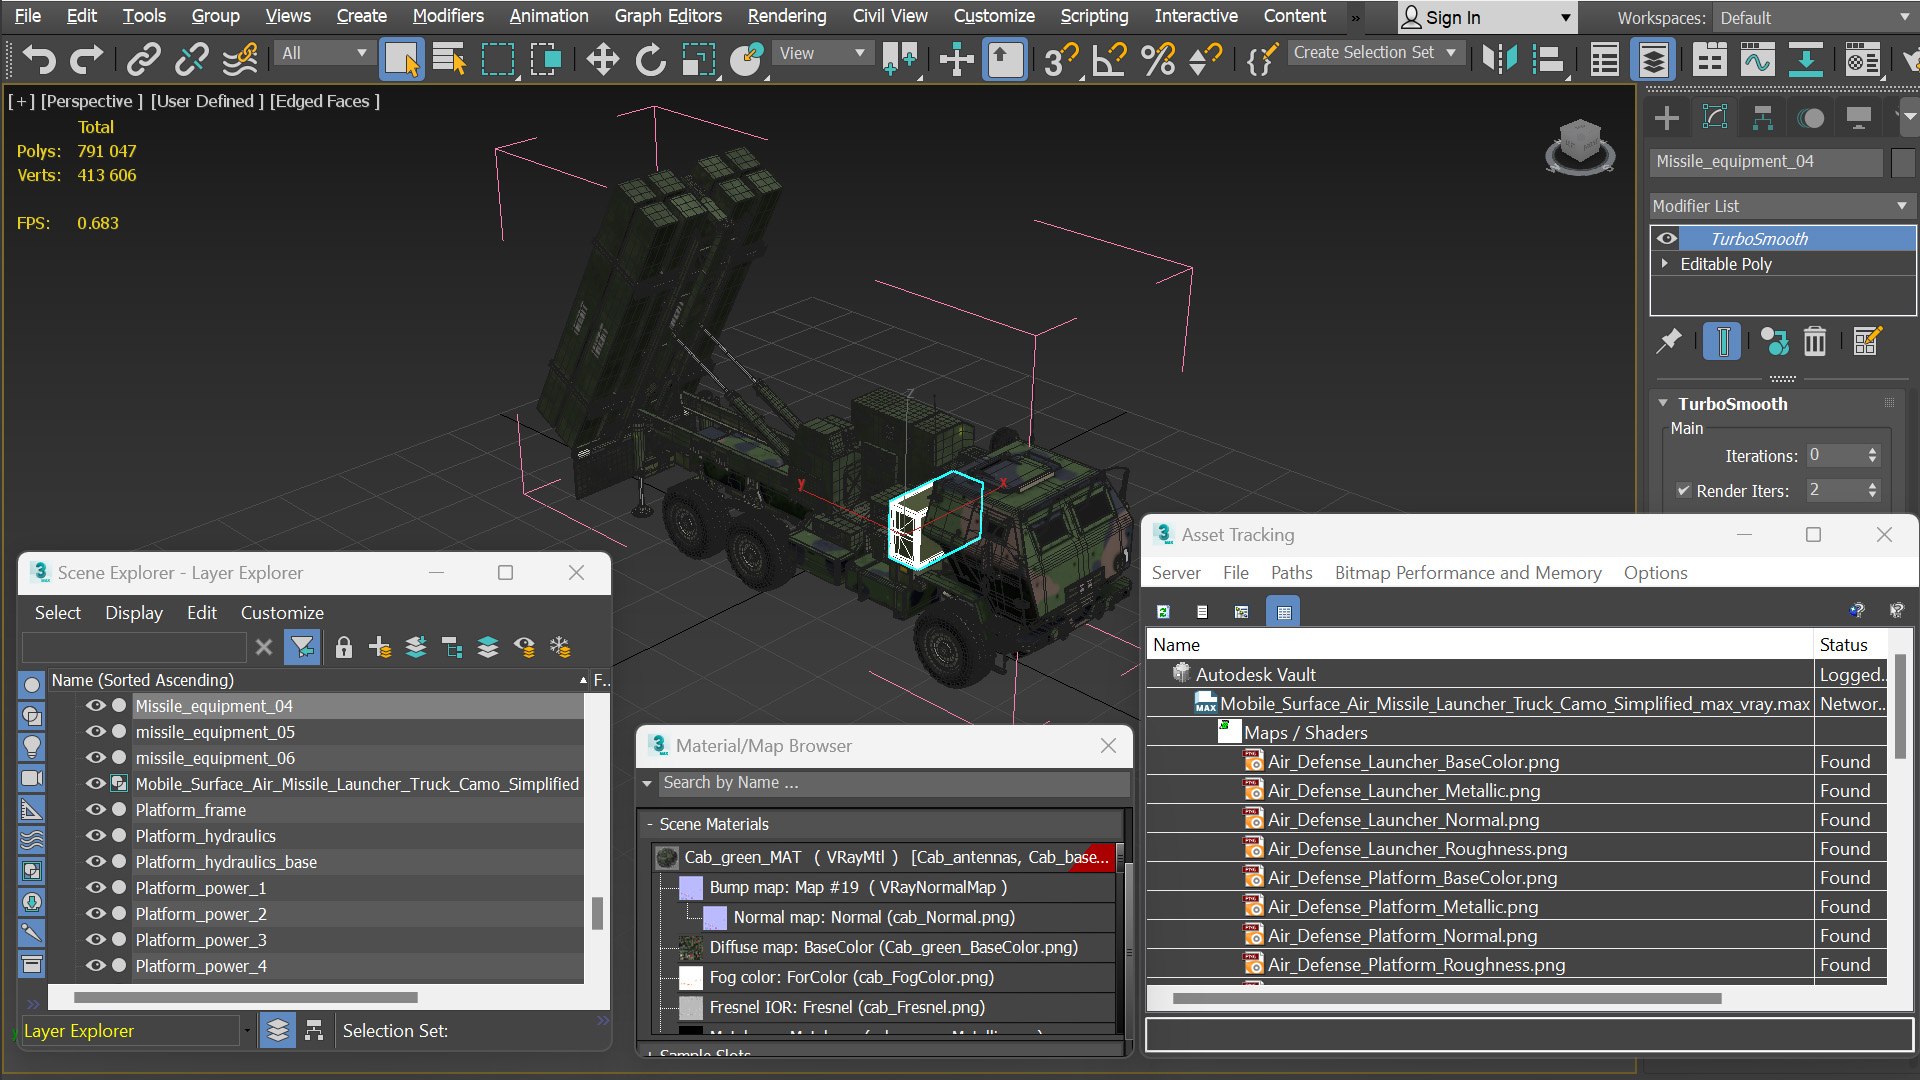Image resolution: width=1920 pixels, height=1080 pixels.
Task: Click Cab_green_MAT material swatch
Action: (667, 858)
